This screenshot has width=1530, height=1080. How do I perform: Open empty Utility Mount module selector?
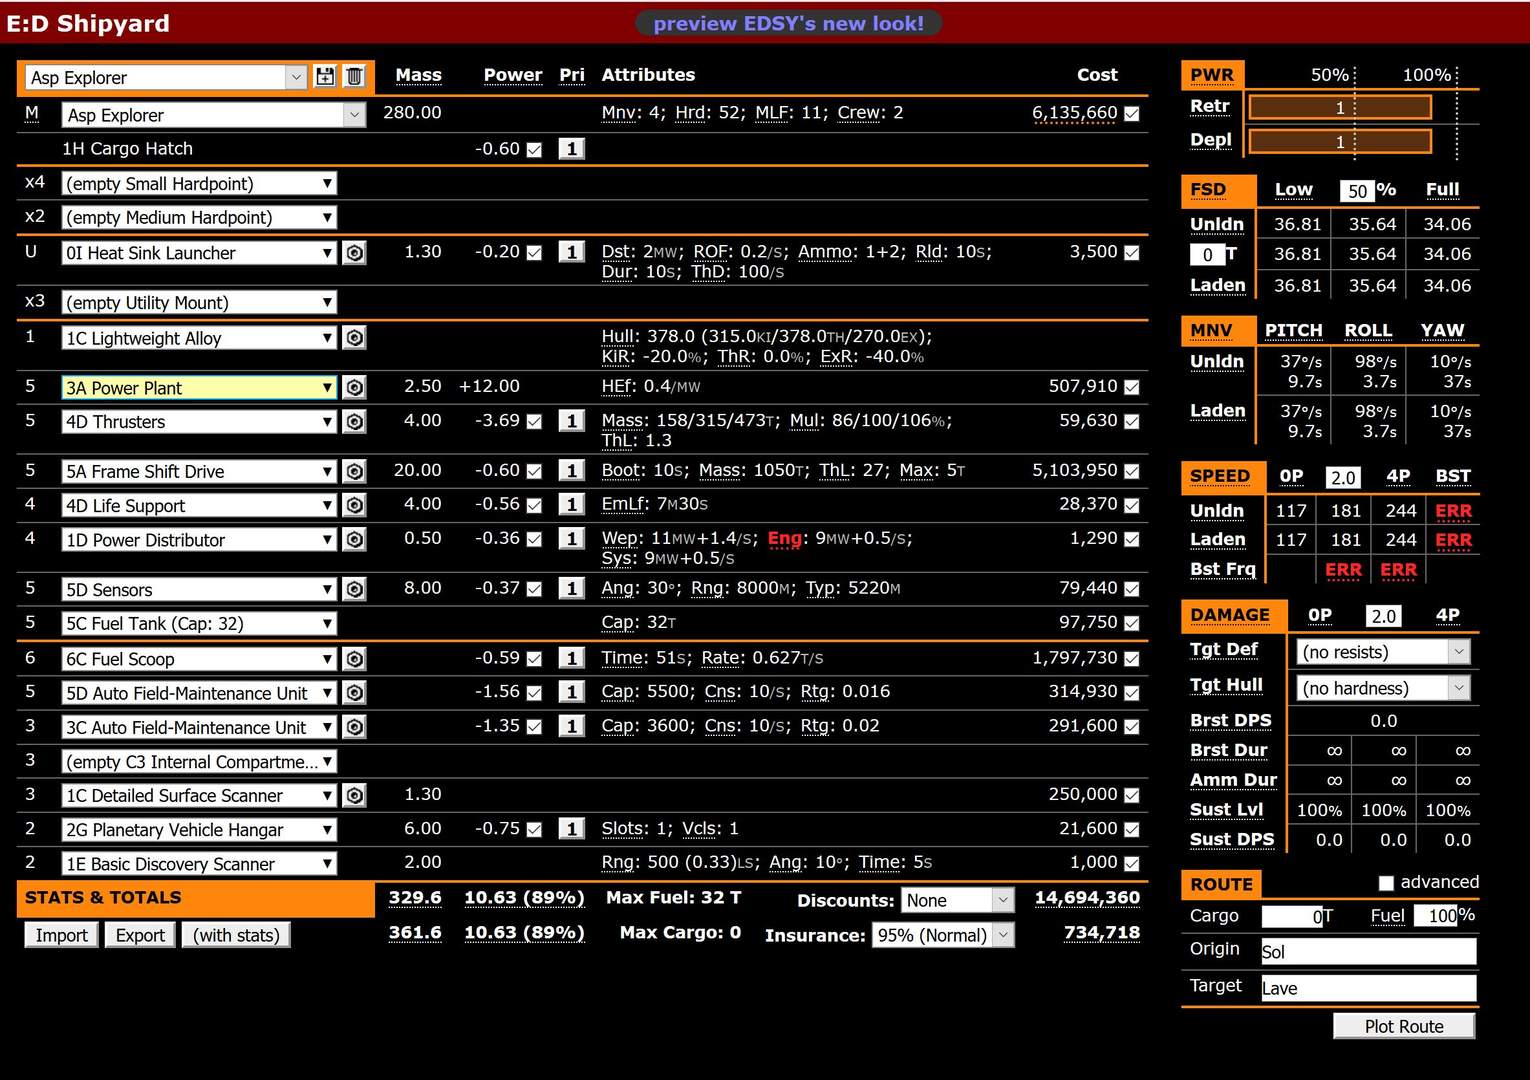(199, 302)
